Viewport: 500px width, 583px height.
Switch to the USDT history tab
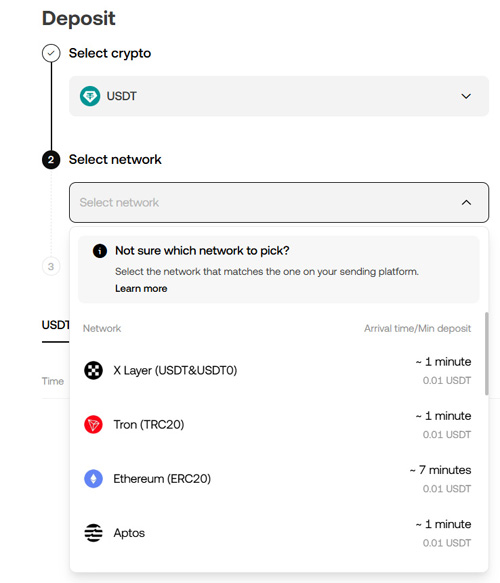tap(55, 325)
